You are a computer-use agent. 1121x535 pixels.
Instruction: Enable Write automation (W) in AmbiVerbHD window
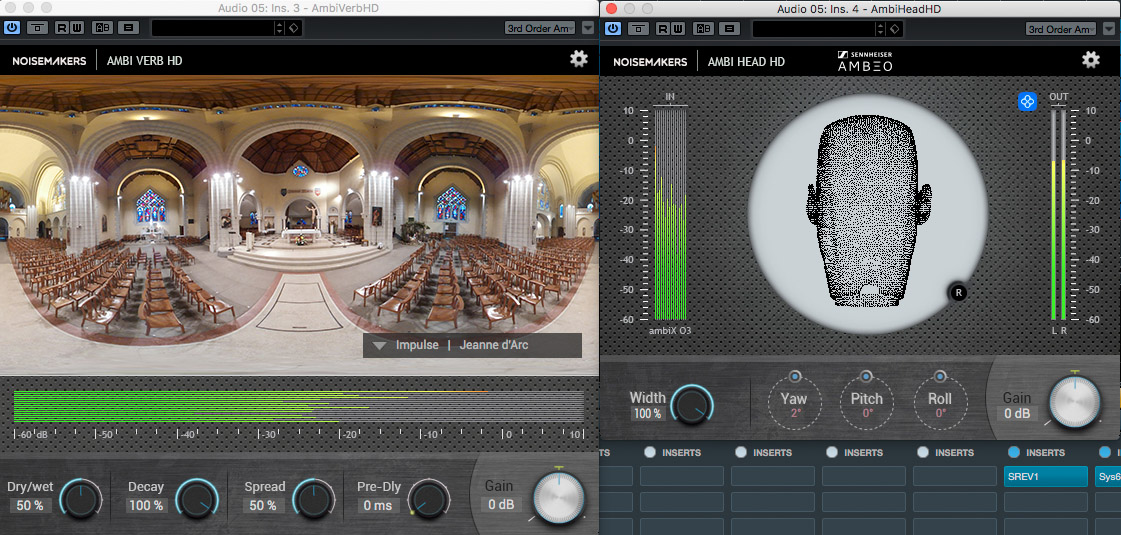coord(76,28)
